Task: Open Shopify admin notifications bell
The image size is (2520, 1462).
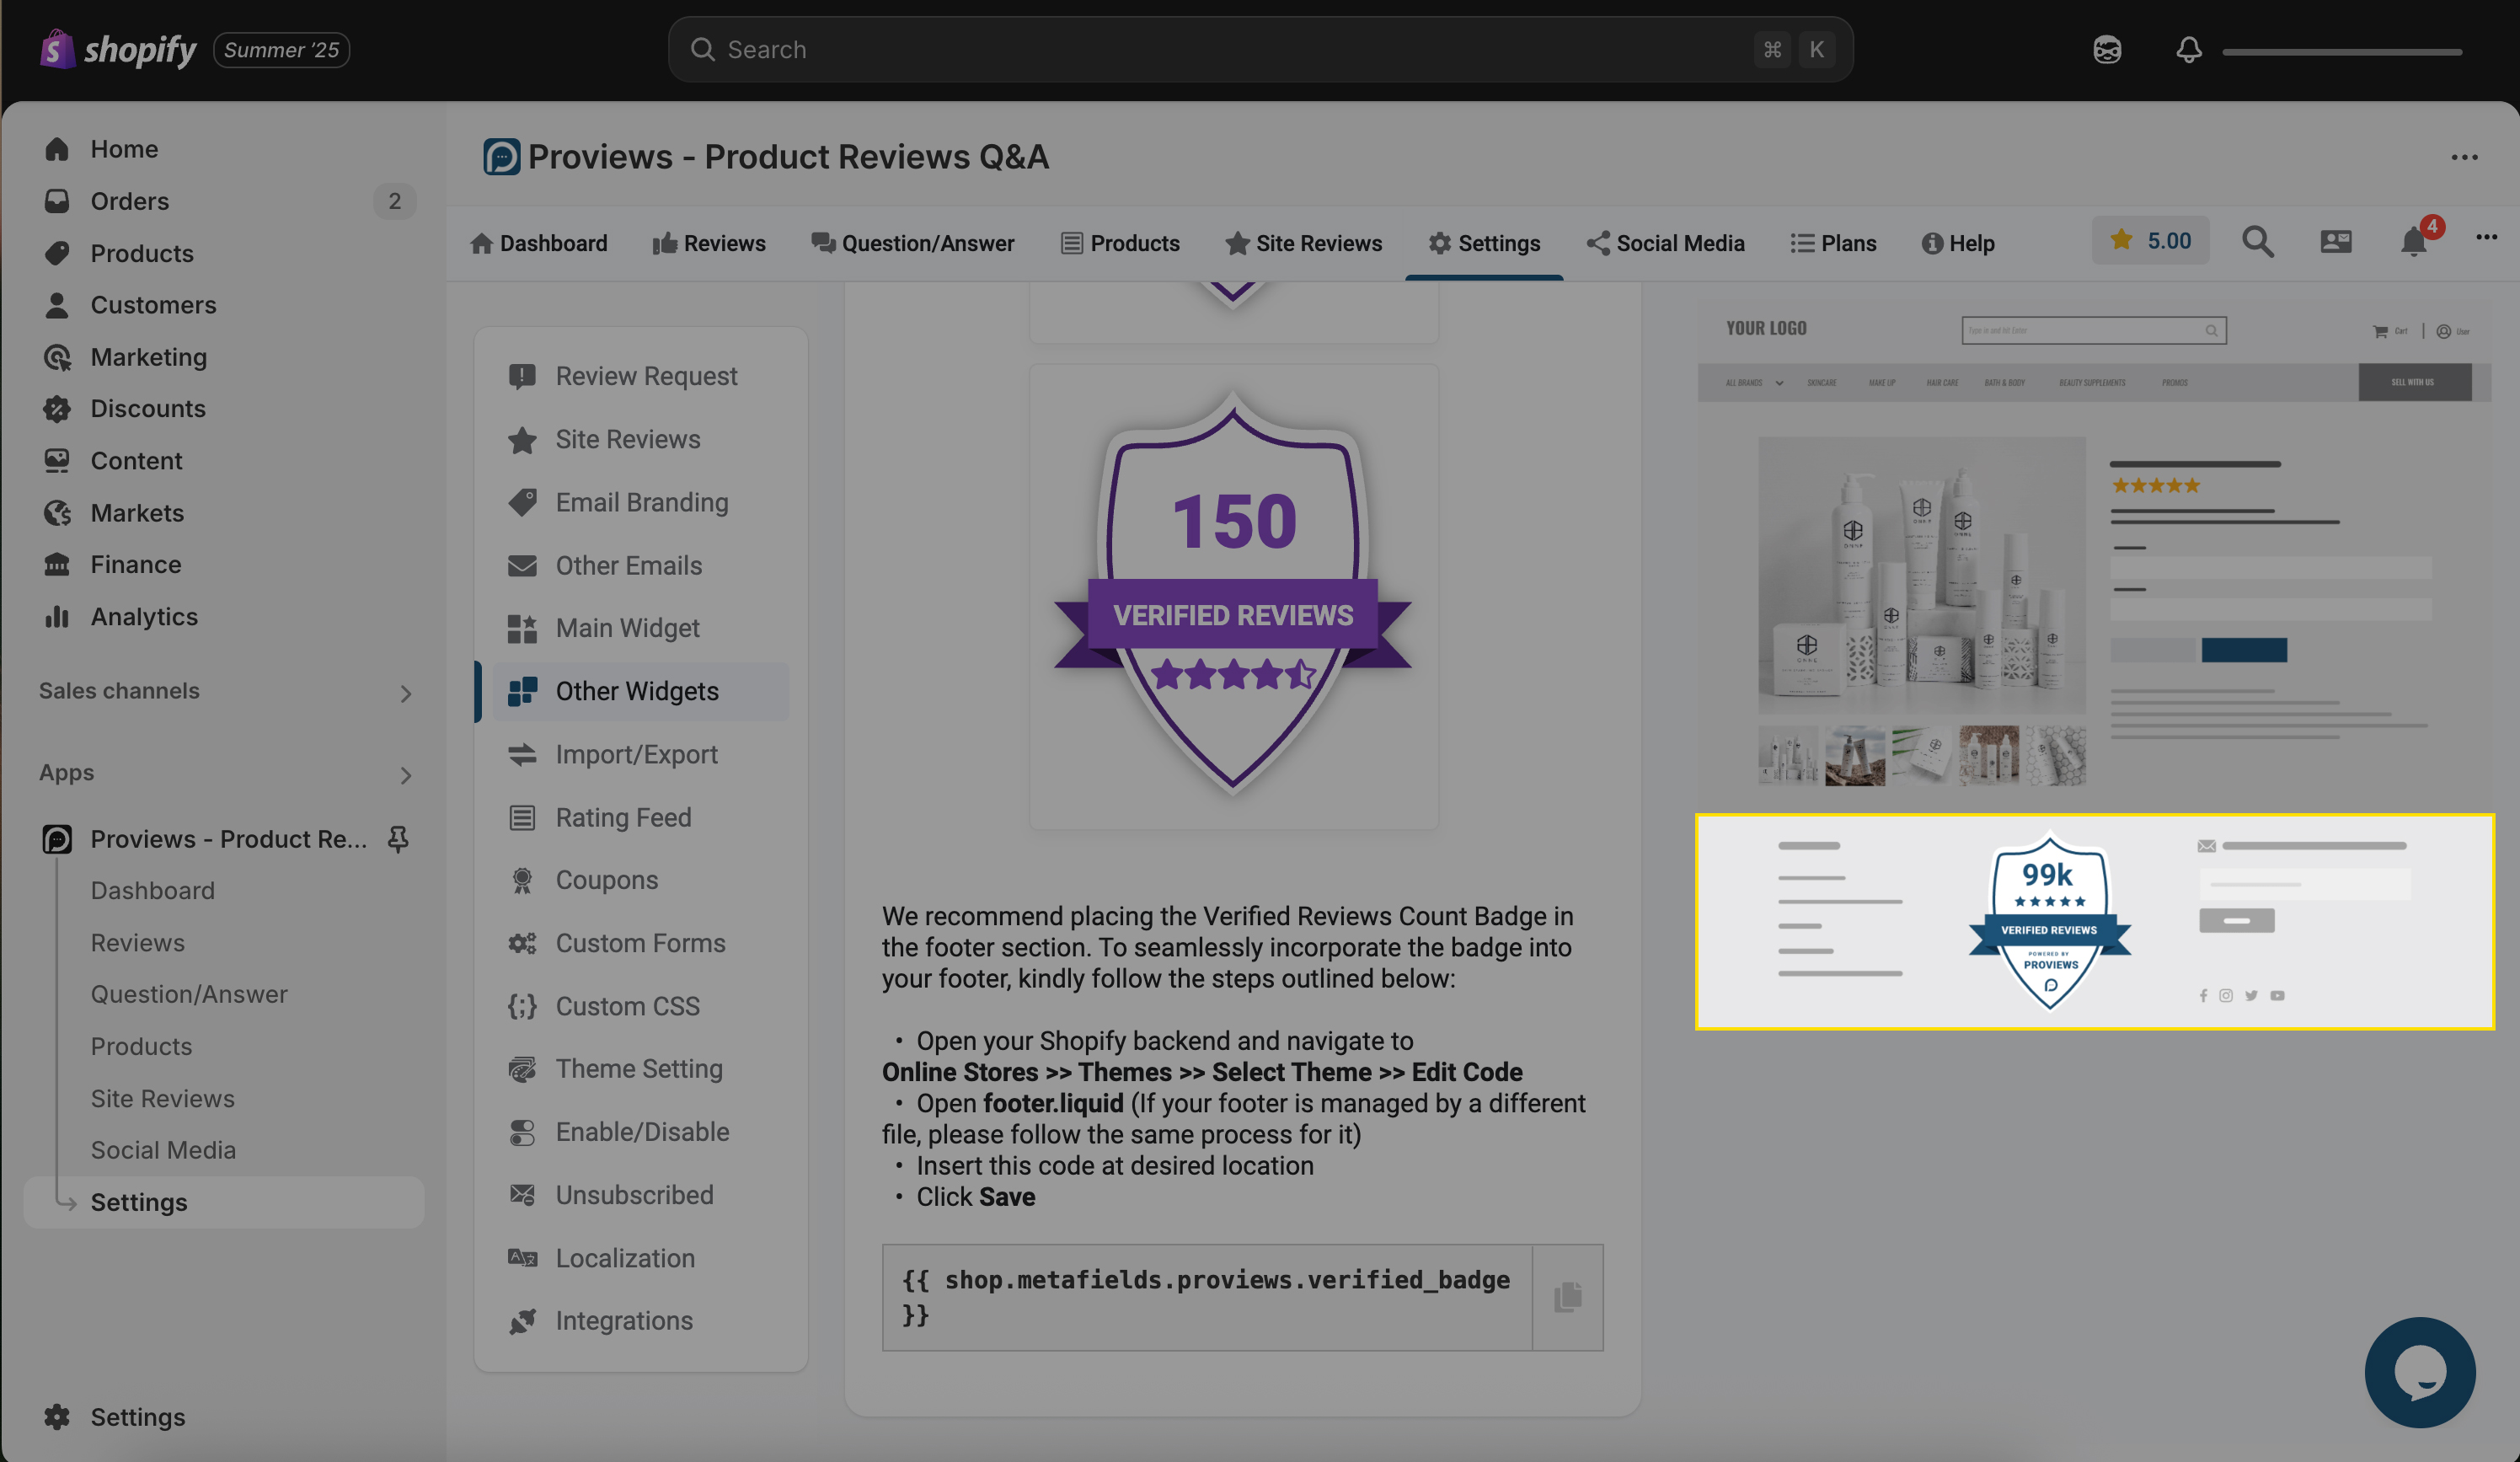Action: point(2188,49)
